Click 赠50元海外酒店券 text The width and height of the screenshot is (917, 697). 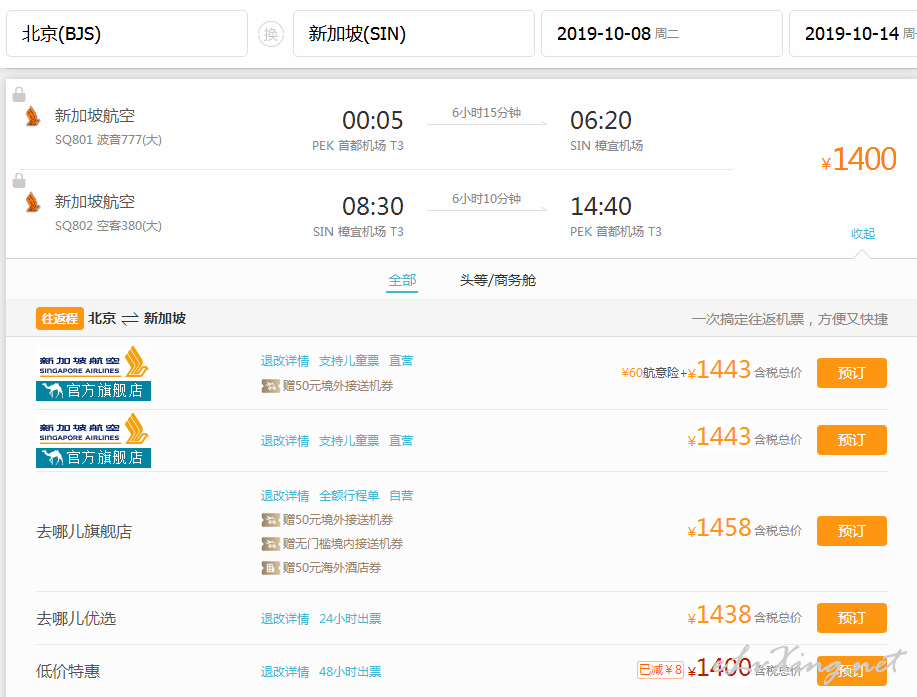coord(332,568)
